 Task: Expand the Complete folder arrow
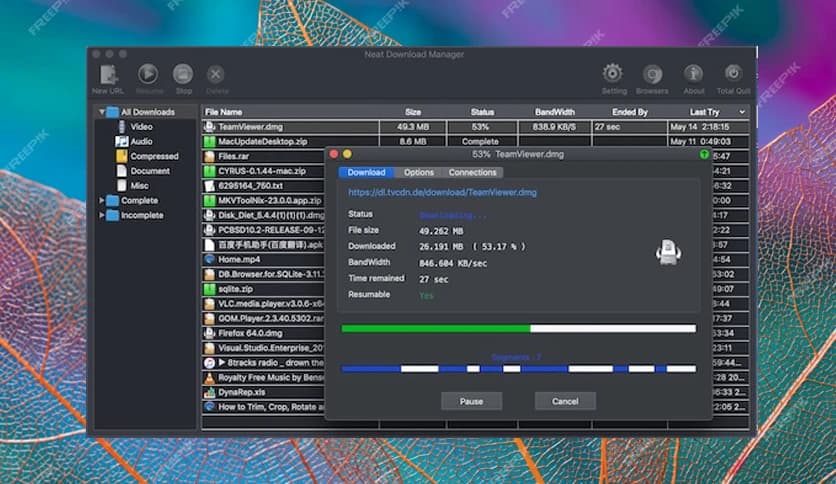(101, 200)
